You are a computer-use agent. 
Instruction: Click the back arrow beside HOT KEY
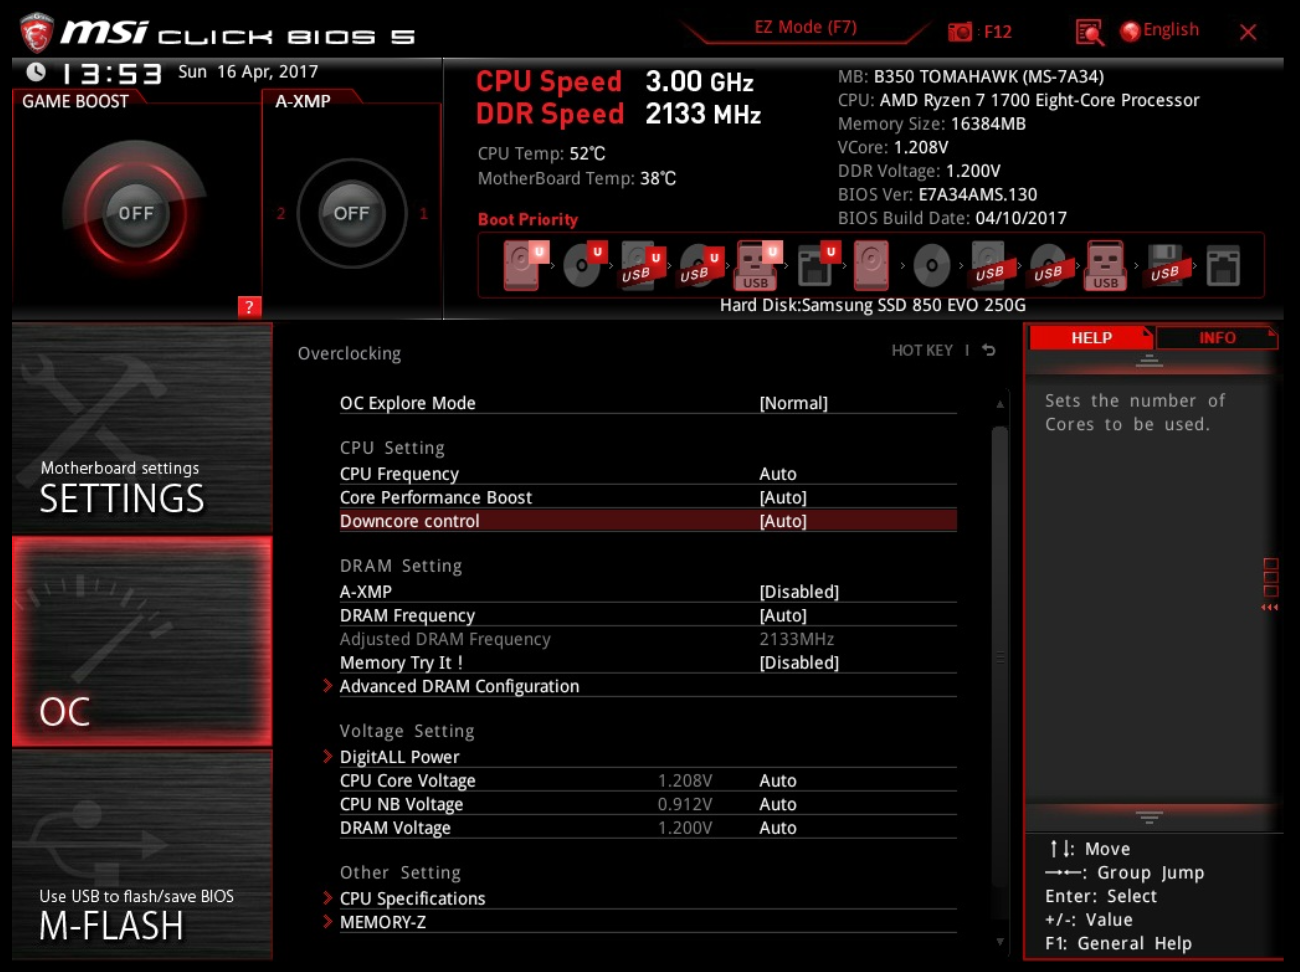pyautogui.click(x=989, y=350)
